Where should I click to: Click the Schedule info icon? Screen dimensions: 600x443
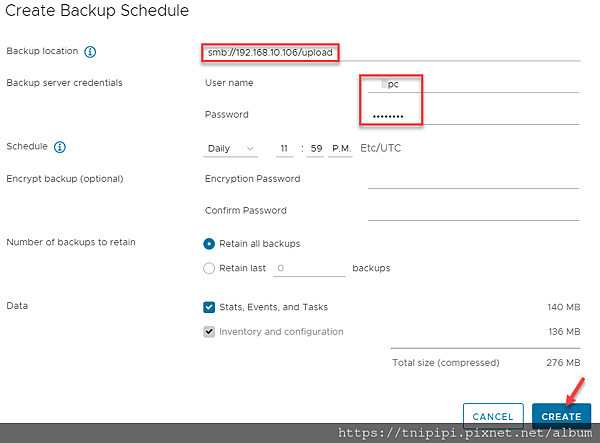point(60,147)
